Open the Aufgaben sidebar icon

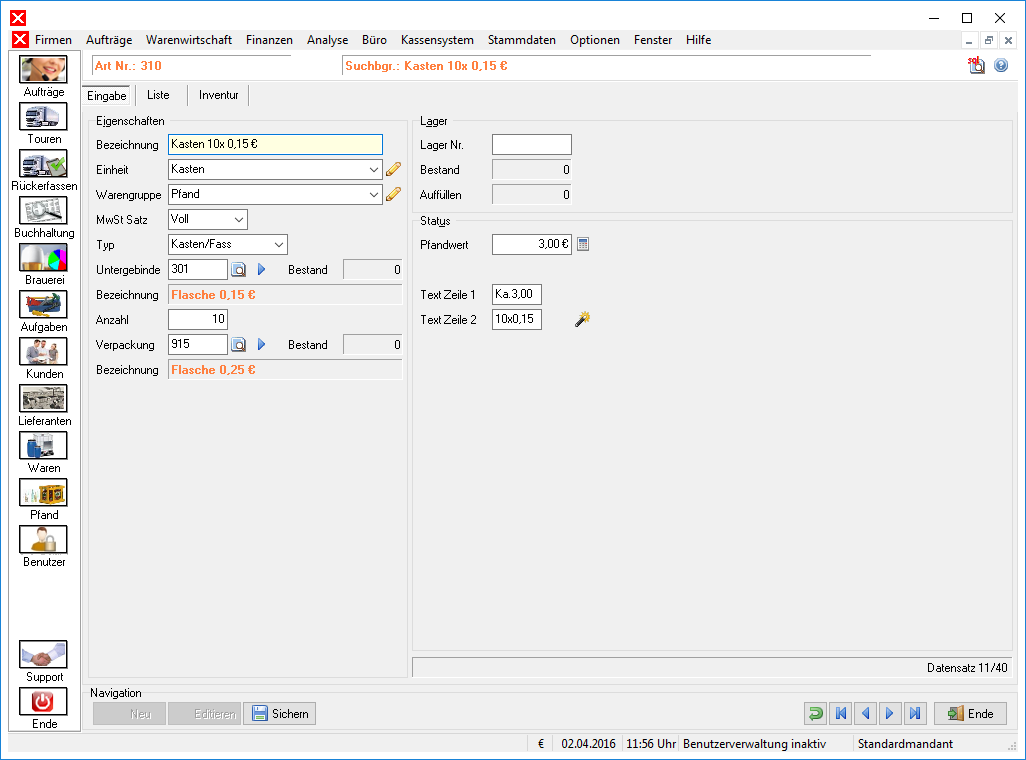point(43,305)
